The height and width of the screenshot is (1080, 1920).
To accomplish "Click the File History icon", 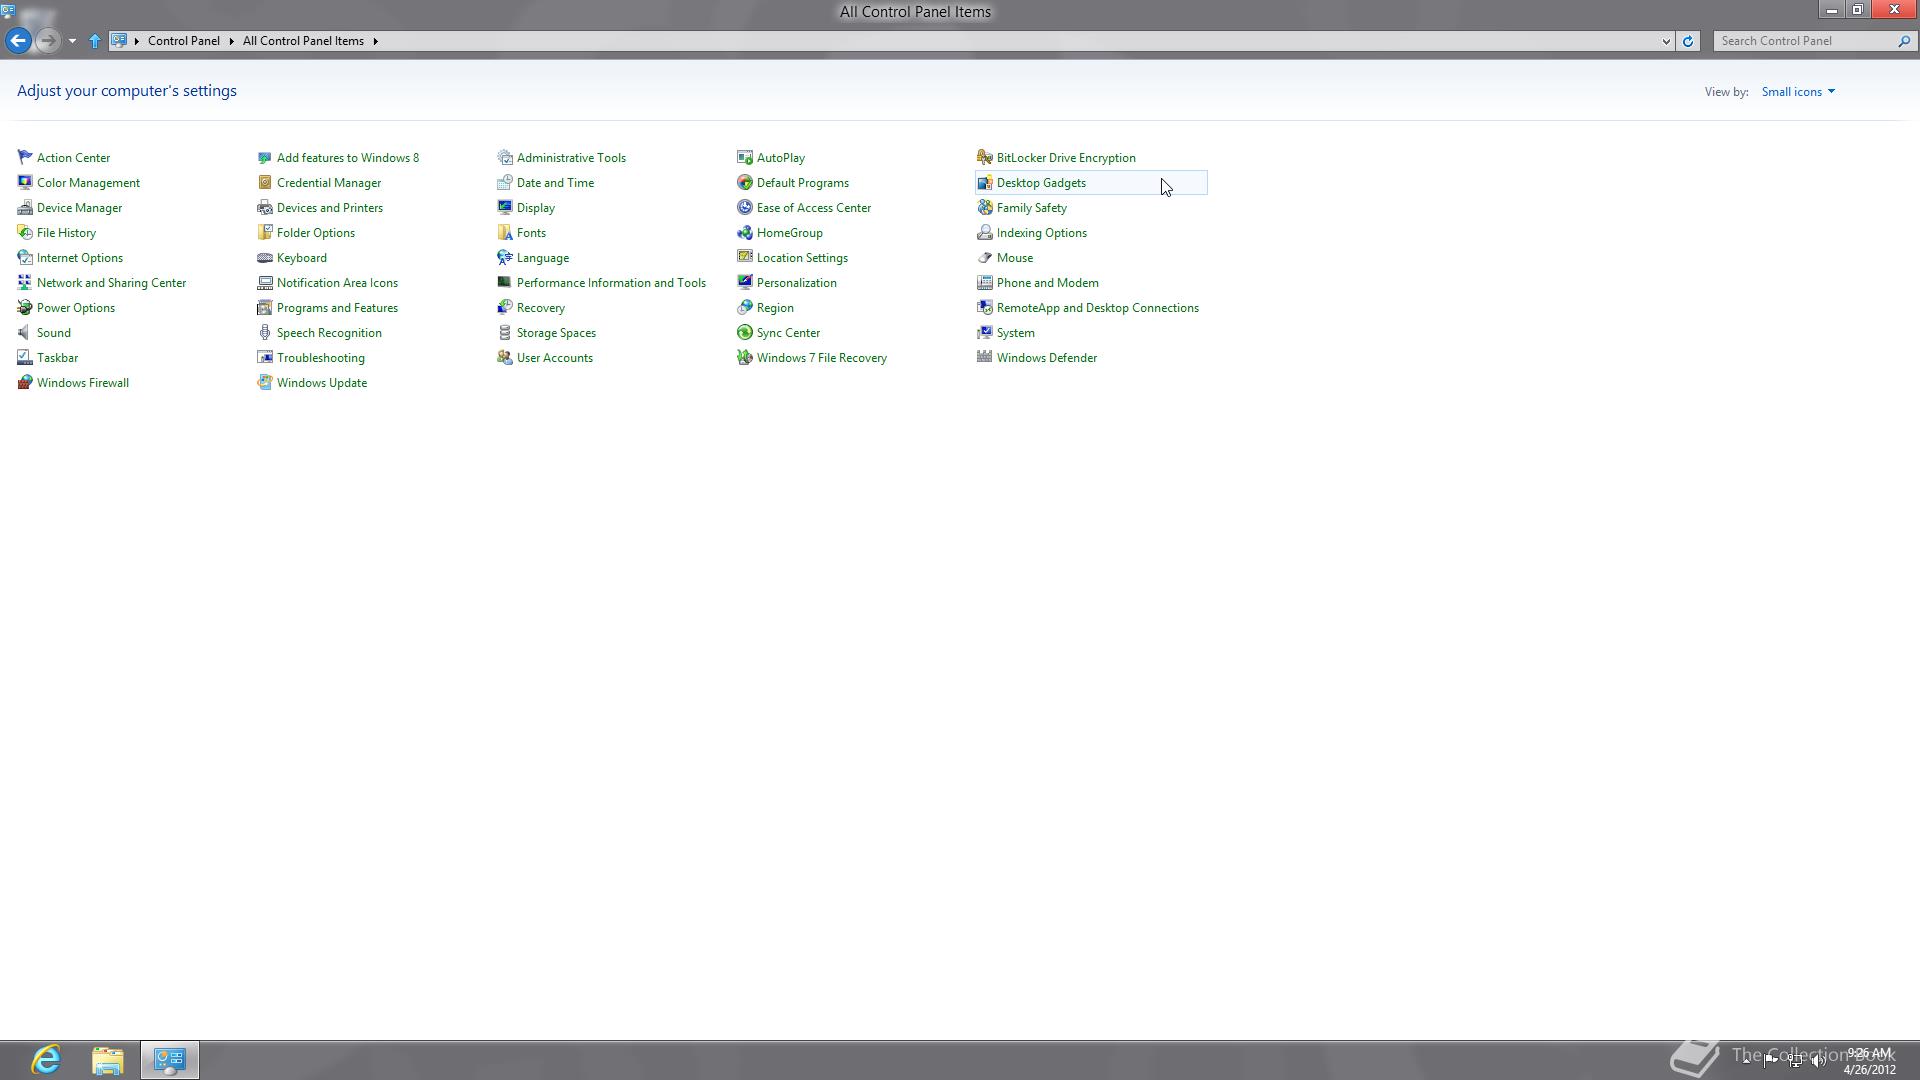I will [25, 232].
